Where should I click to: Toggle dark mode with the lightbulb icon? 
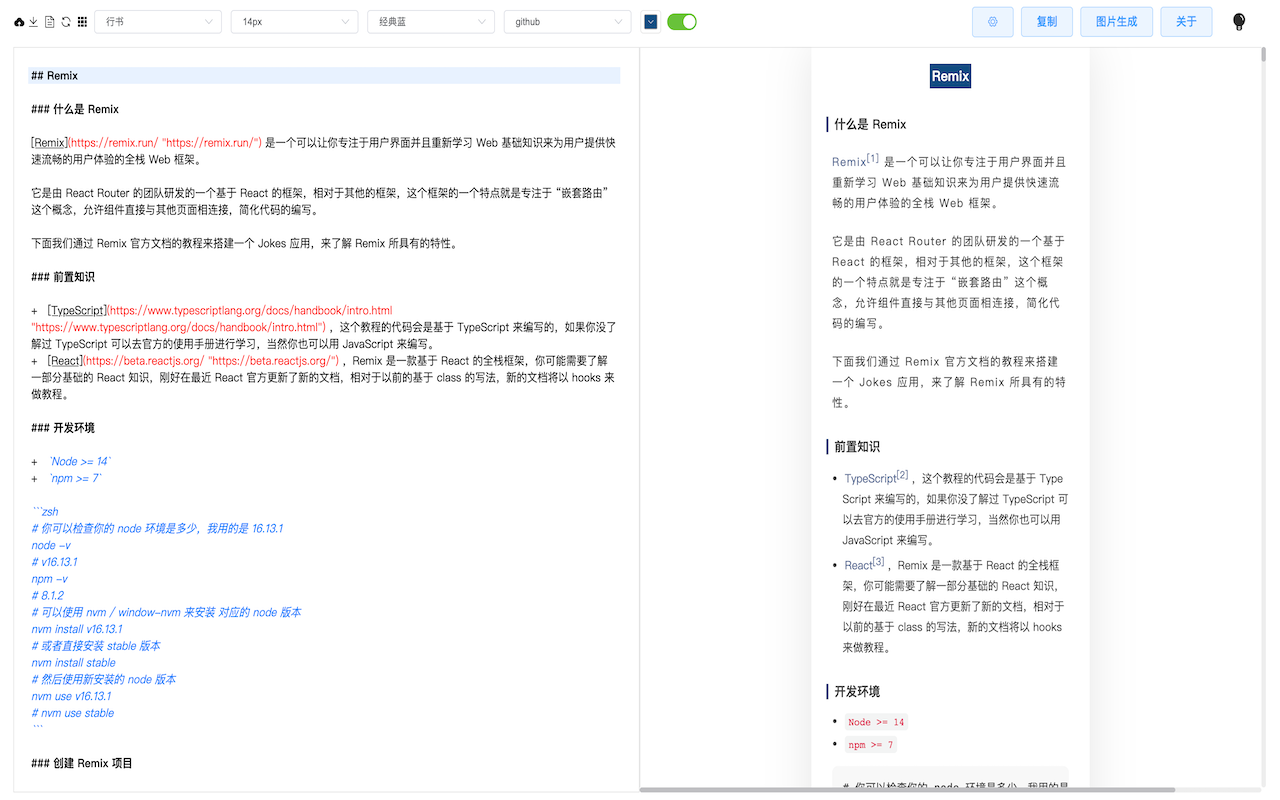click(x=1238, y=21)
